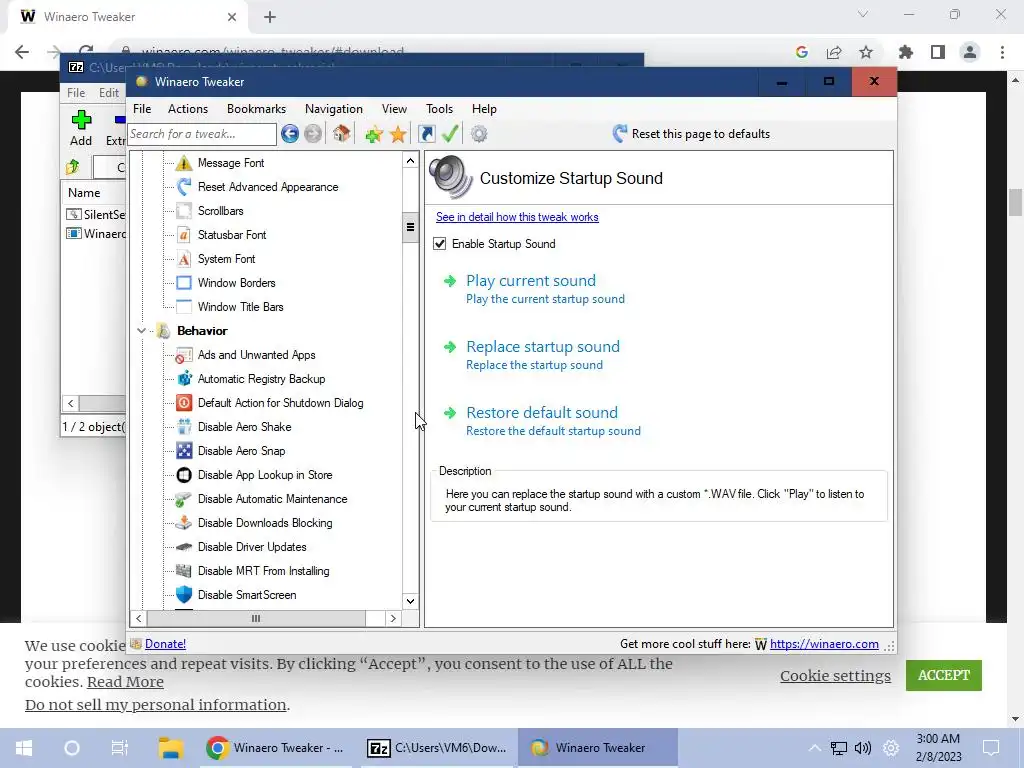Viewport: 1024px width, 768px height.
Task: Select the Window Borders tree item
Action: [236, 283]
